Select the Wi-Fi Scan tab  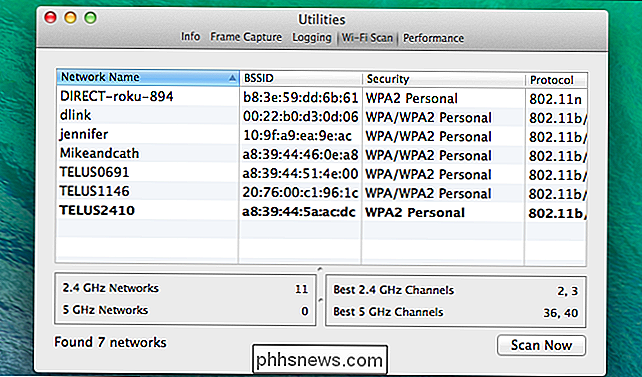[x=367, y=38]
